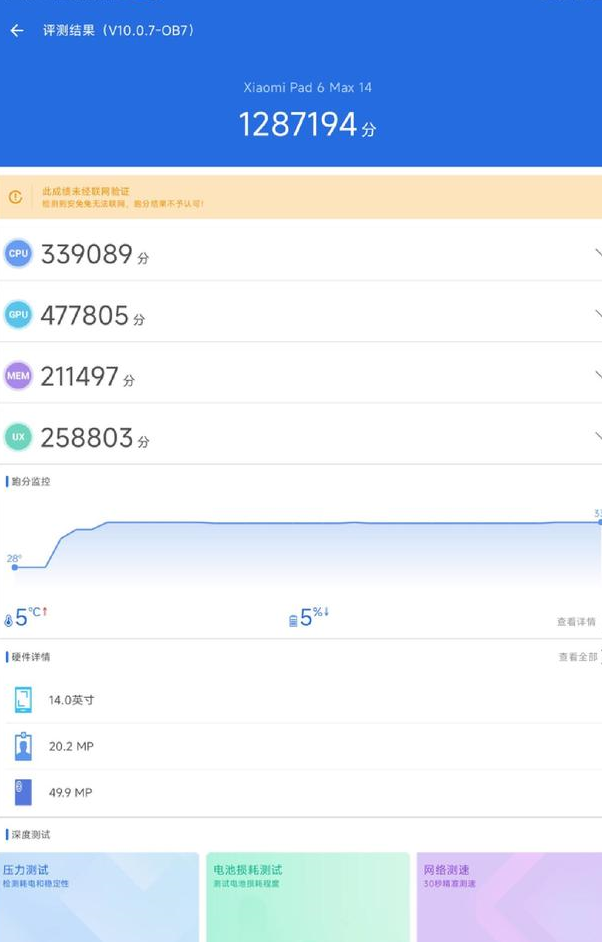Tap the 339089 CPU score number

[87, 254]
